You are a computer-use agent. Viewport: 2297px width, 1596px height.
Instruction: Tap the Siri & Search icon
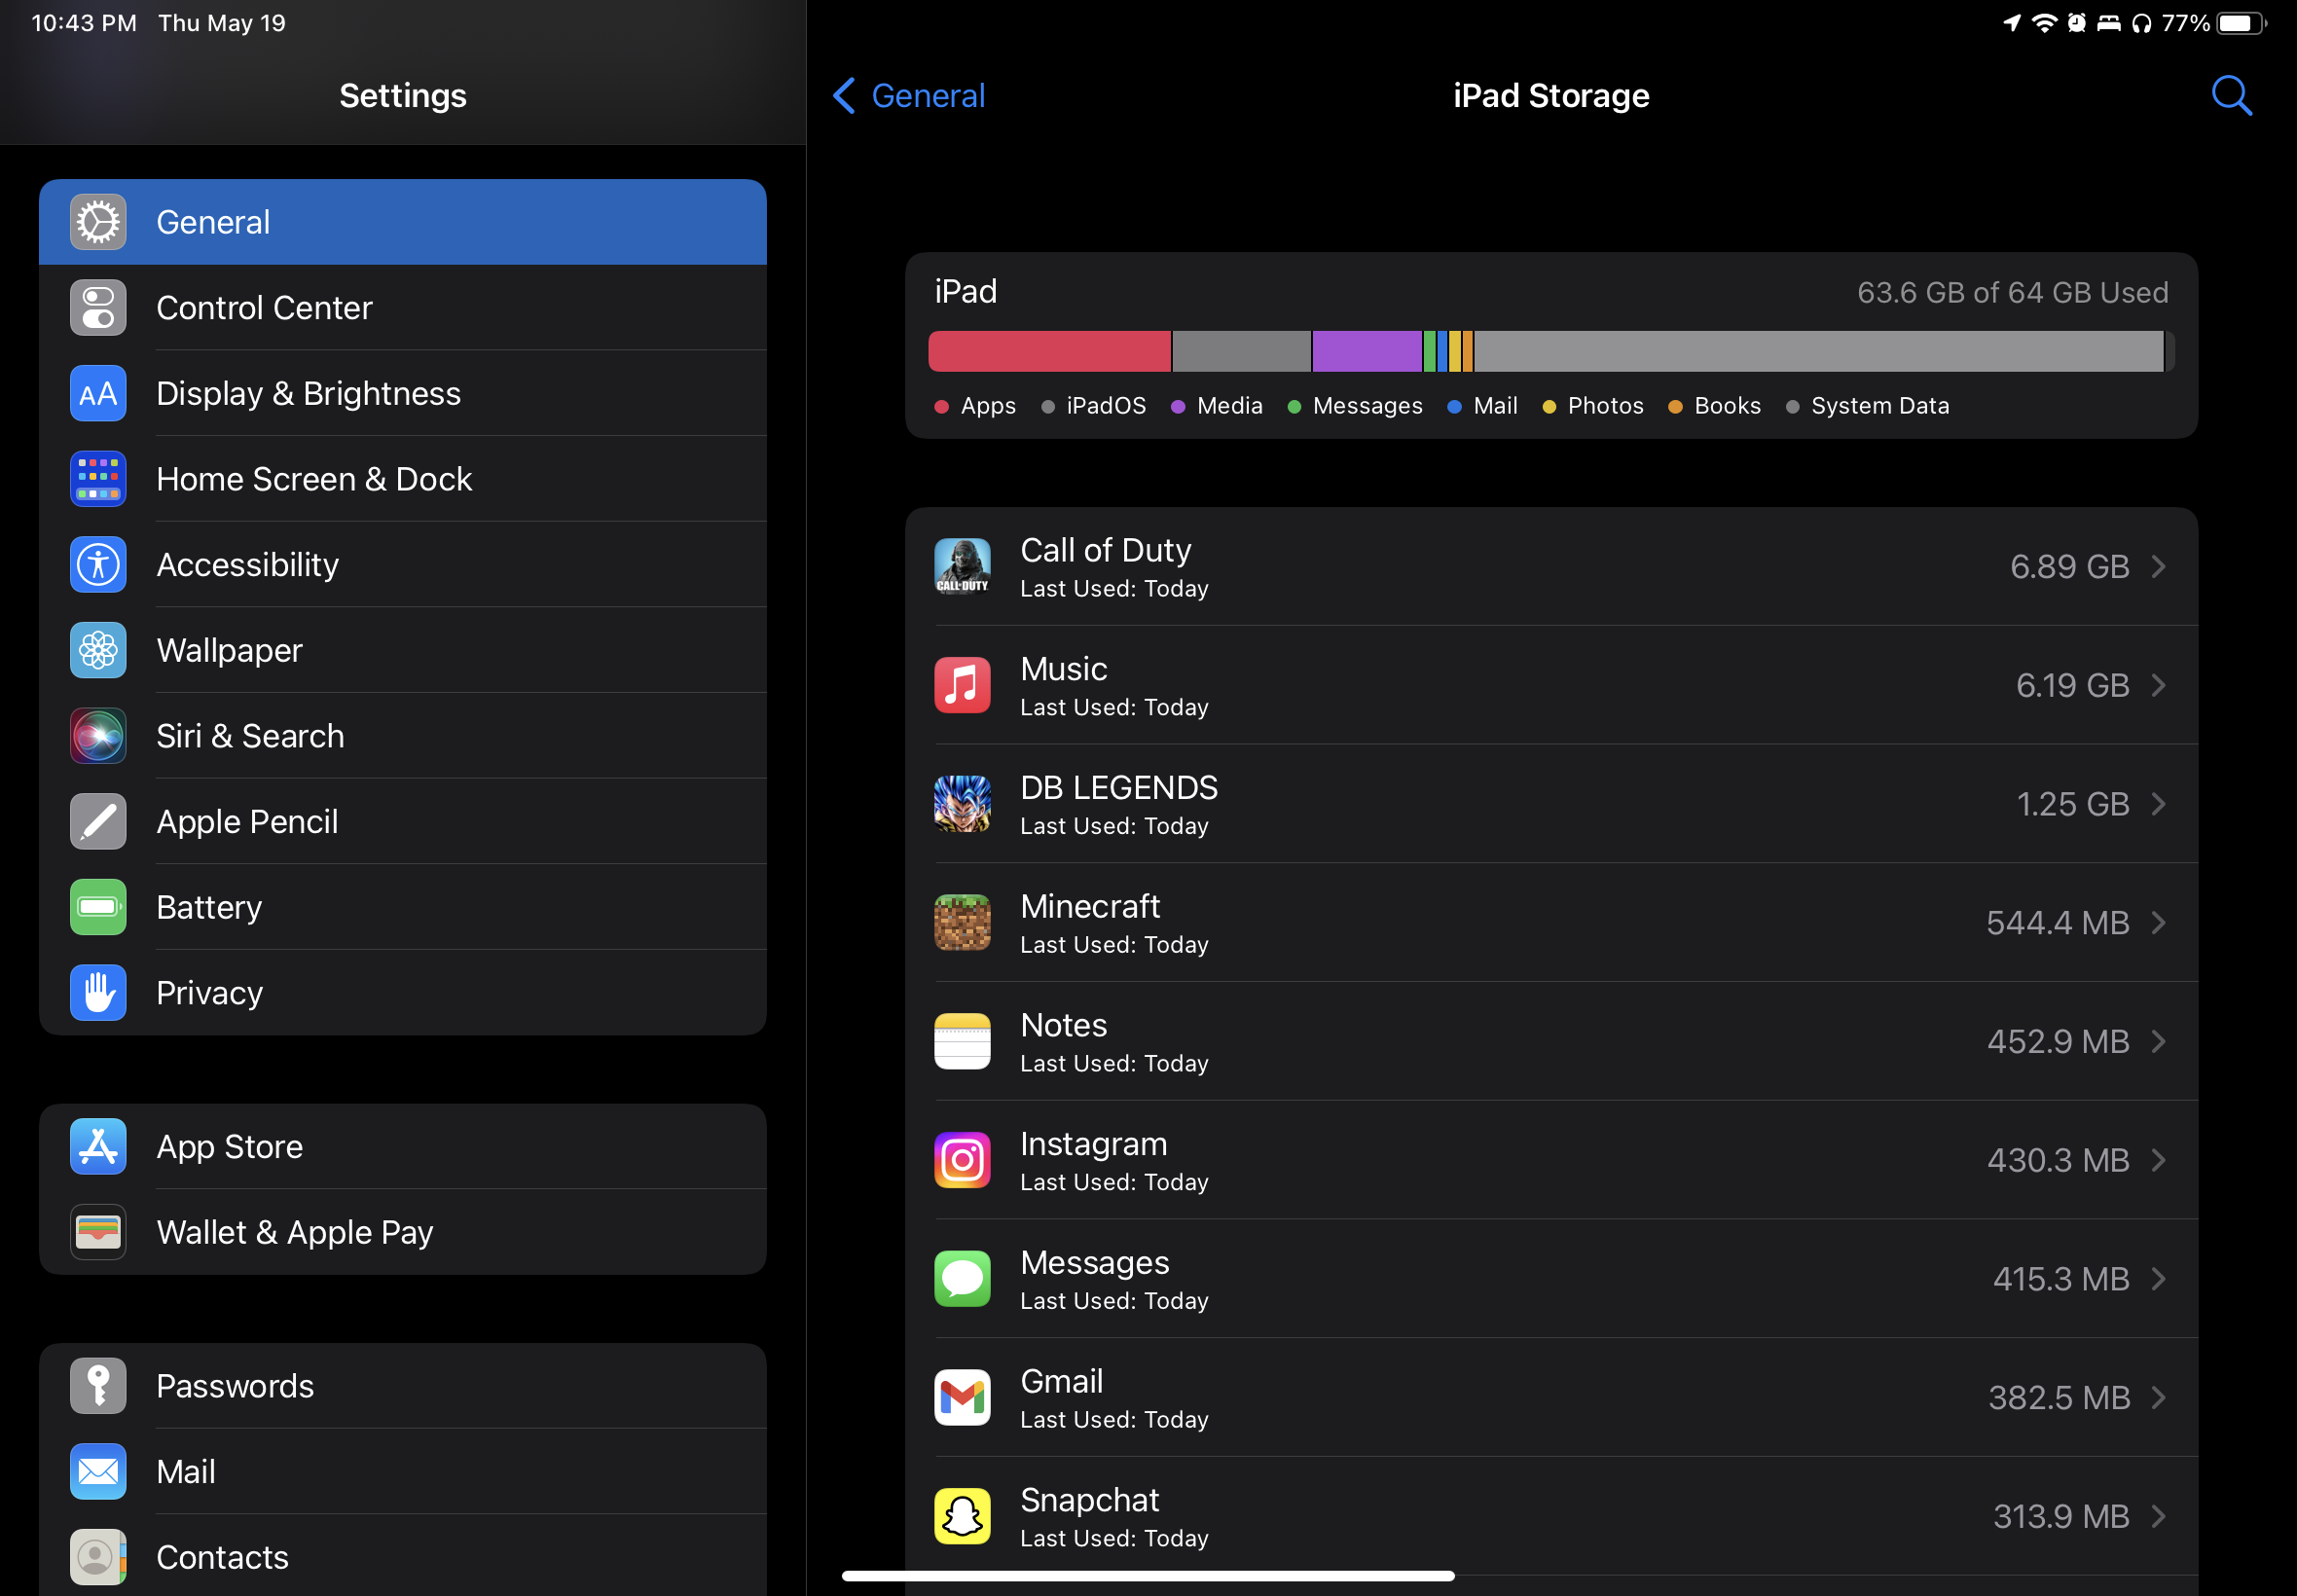[98, 736]
